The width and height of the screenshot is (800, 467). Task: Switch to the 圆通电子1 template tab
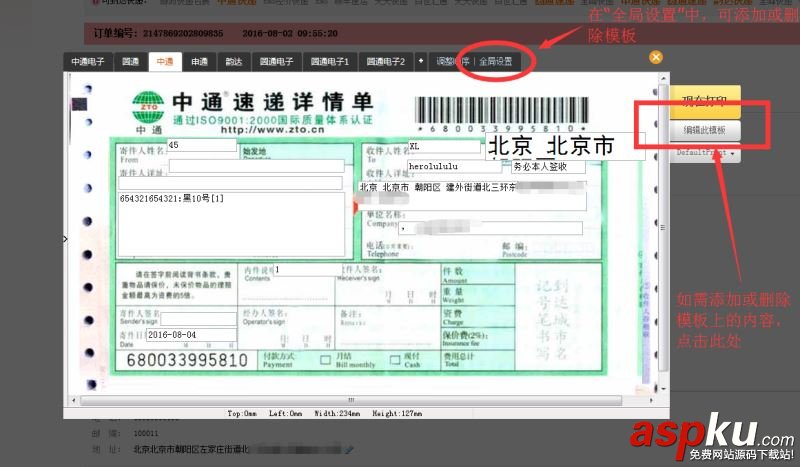click(x=330, y=61)
